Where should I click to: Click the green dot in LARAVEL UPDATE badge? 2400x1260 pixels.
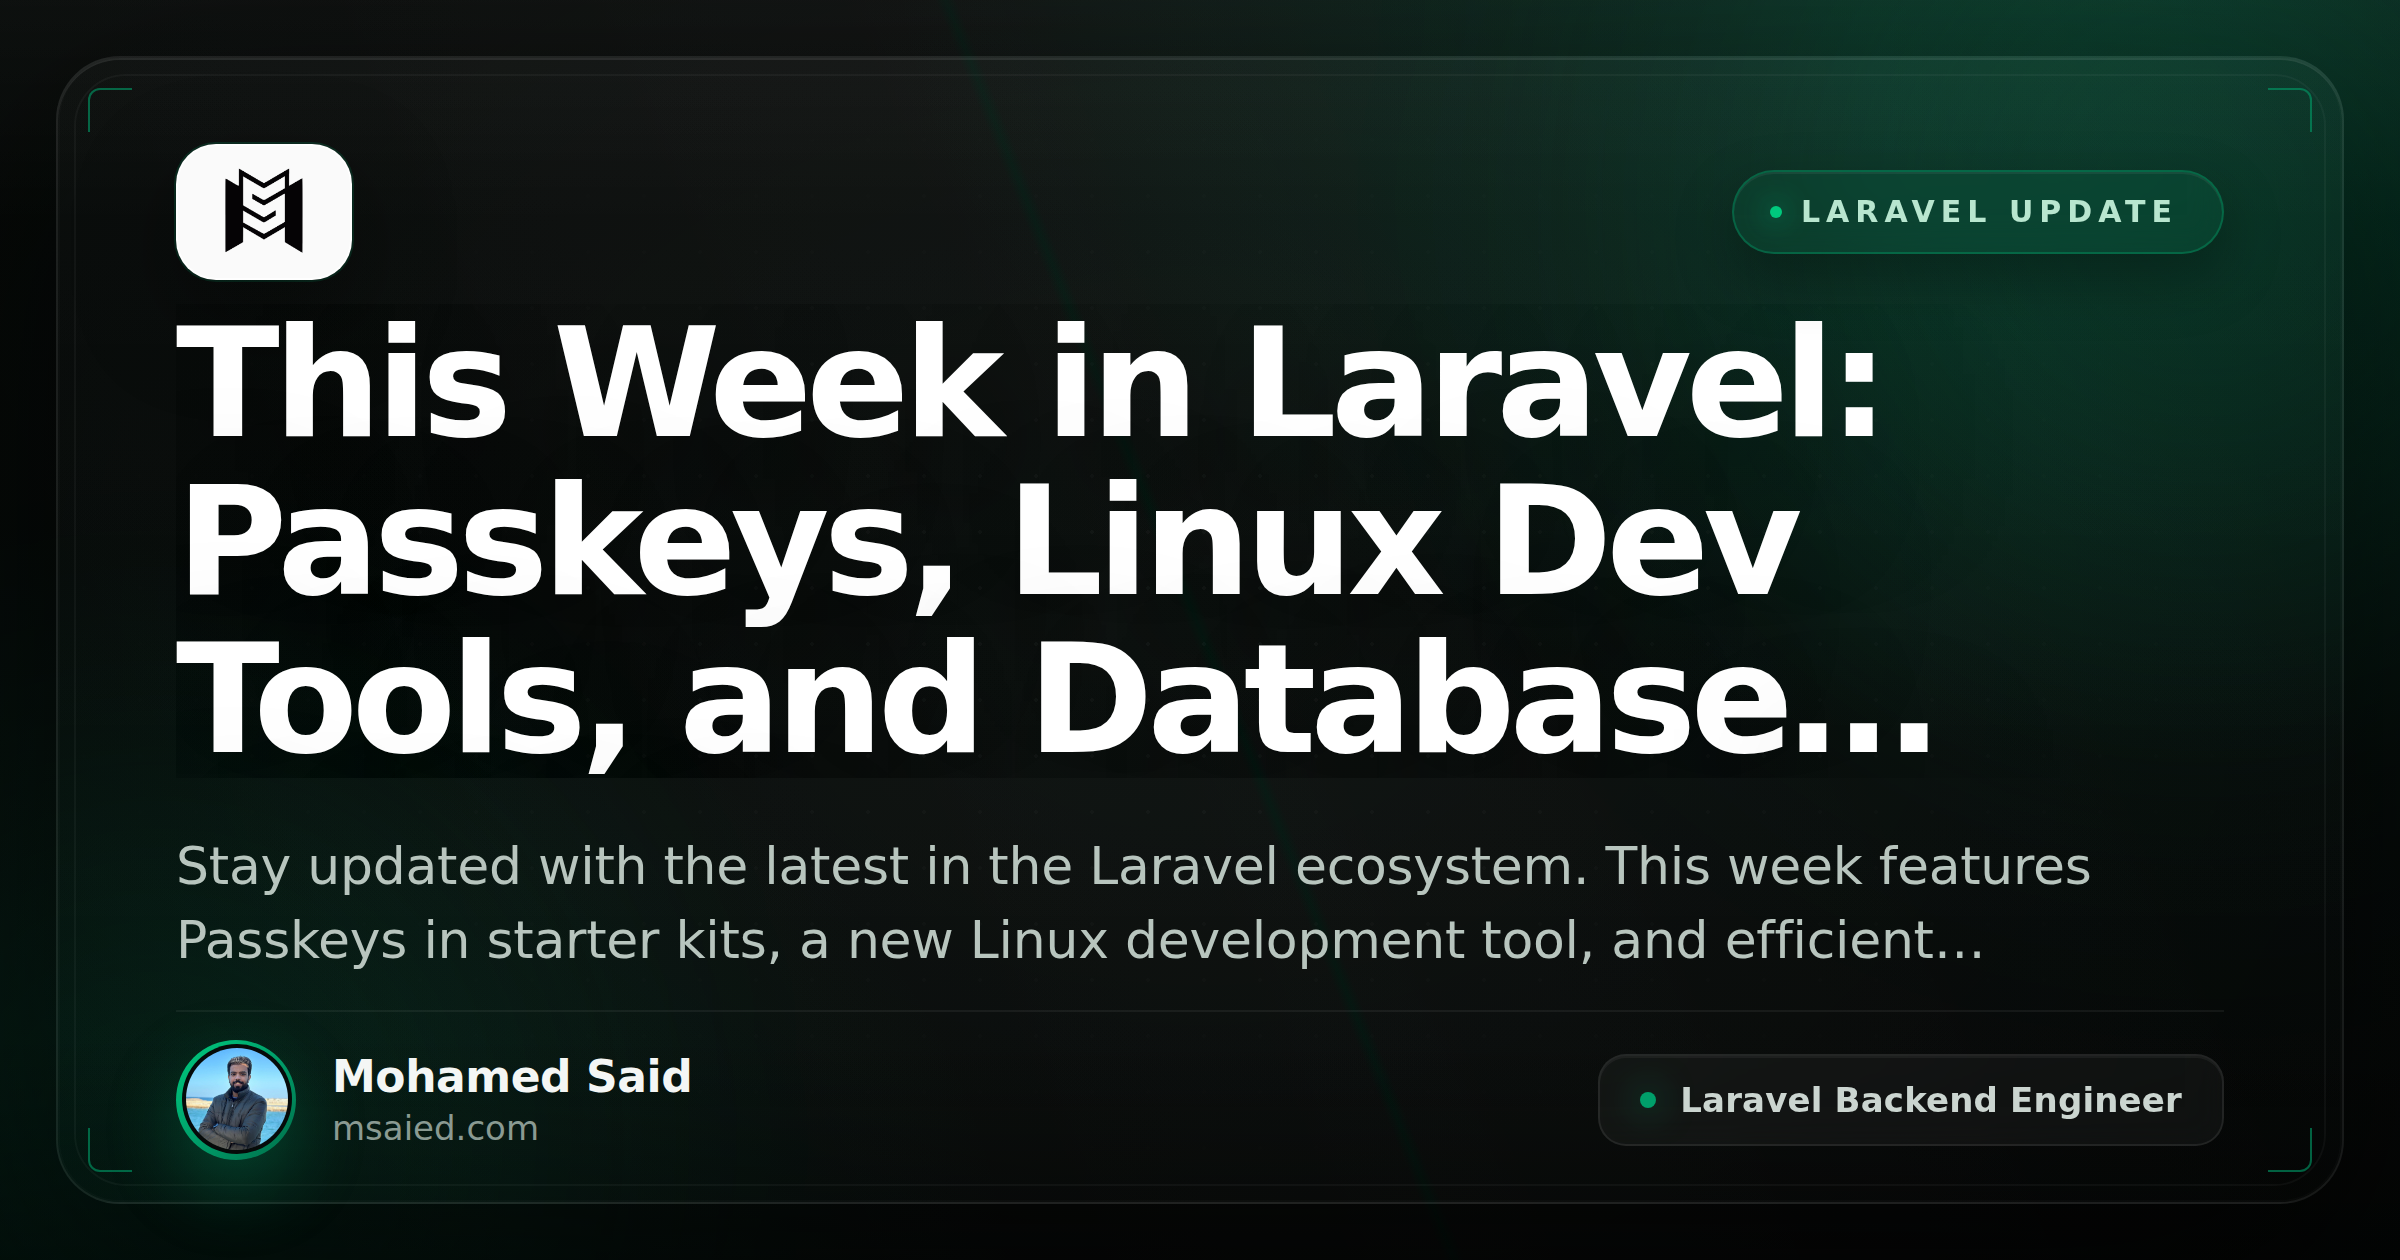(1776, 212)
